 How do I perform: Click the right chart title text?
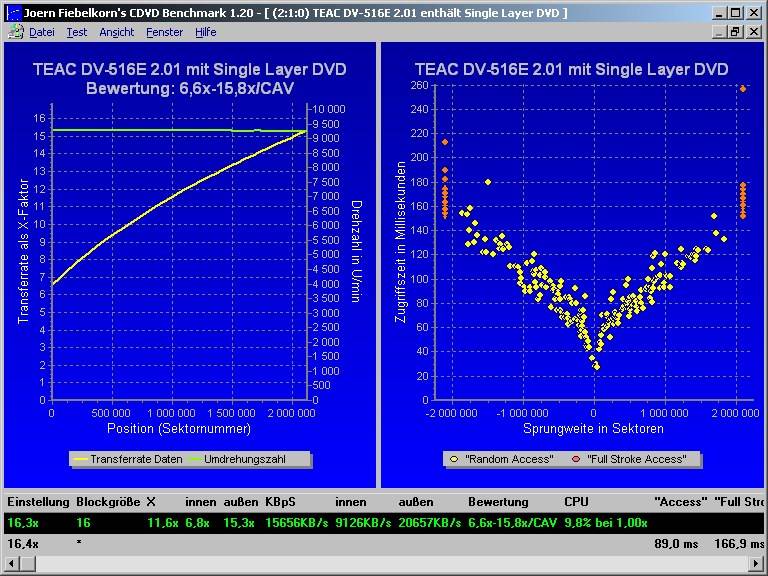572,70
